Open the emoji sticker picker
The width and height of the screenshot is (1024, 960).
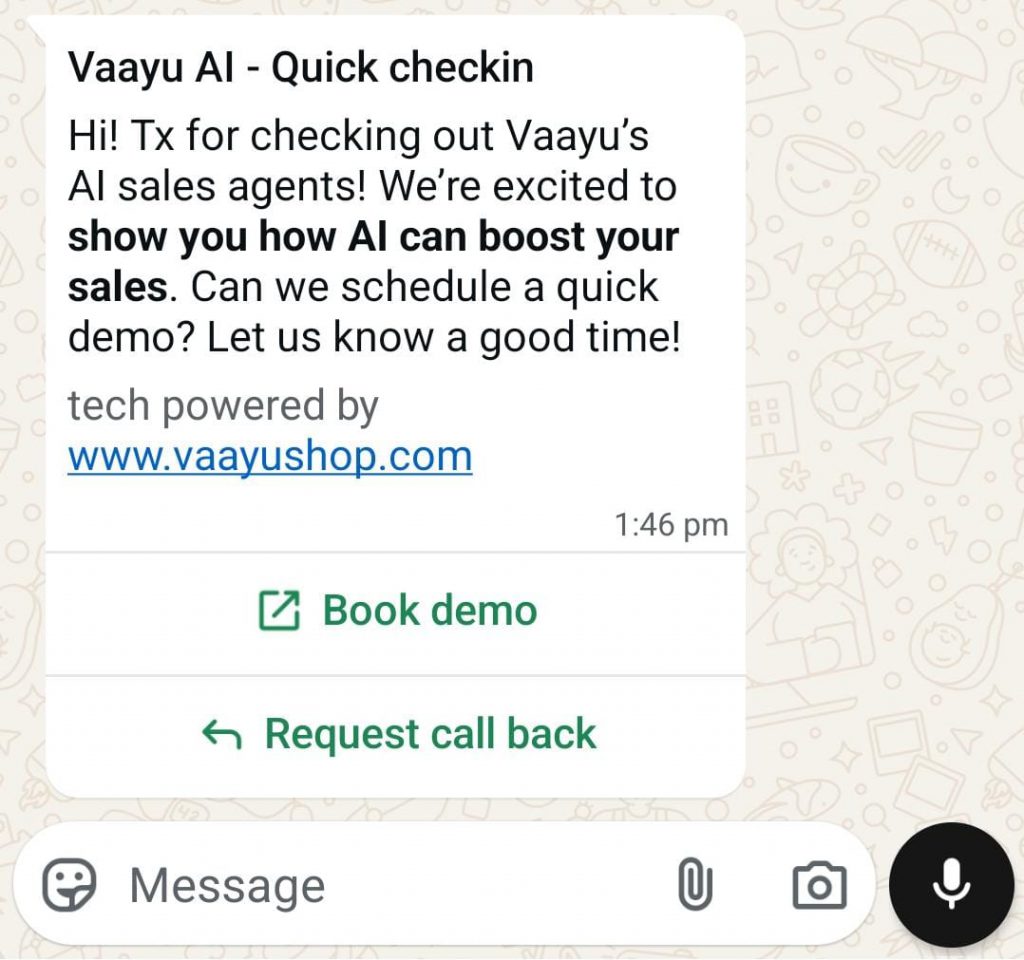pyautogui.click(x=69, y=885)
